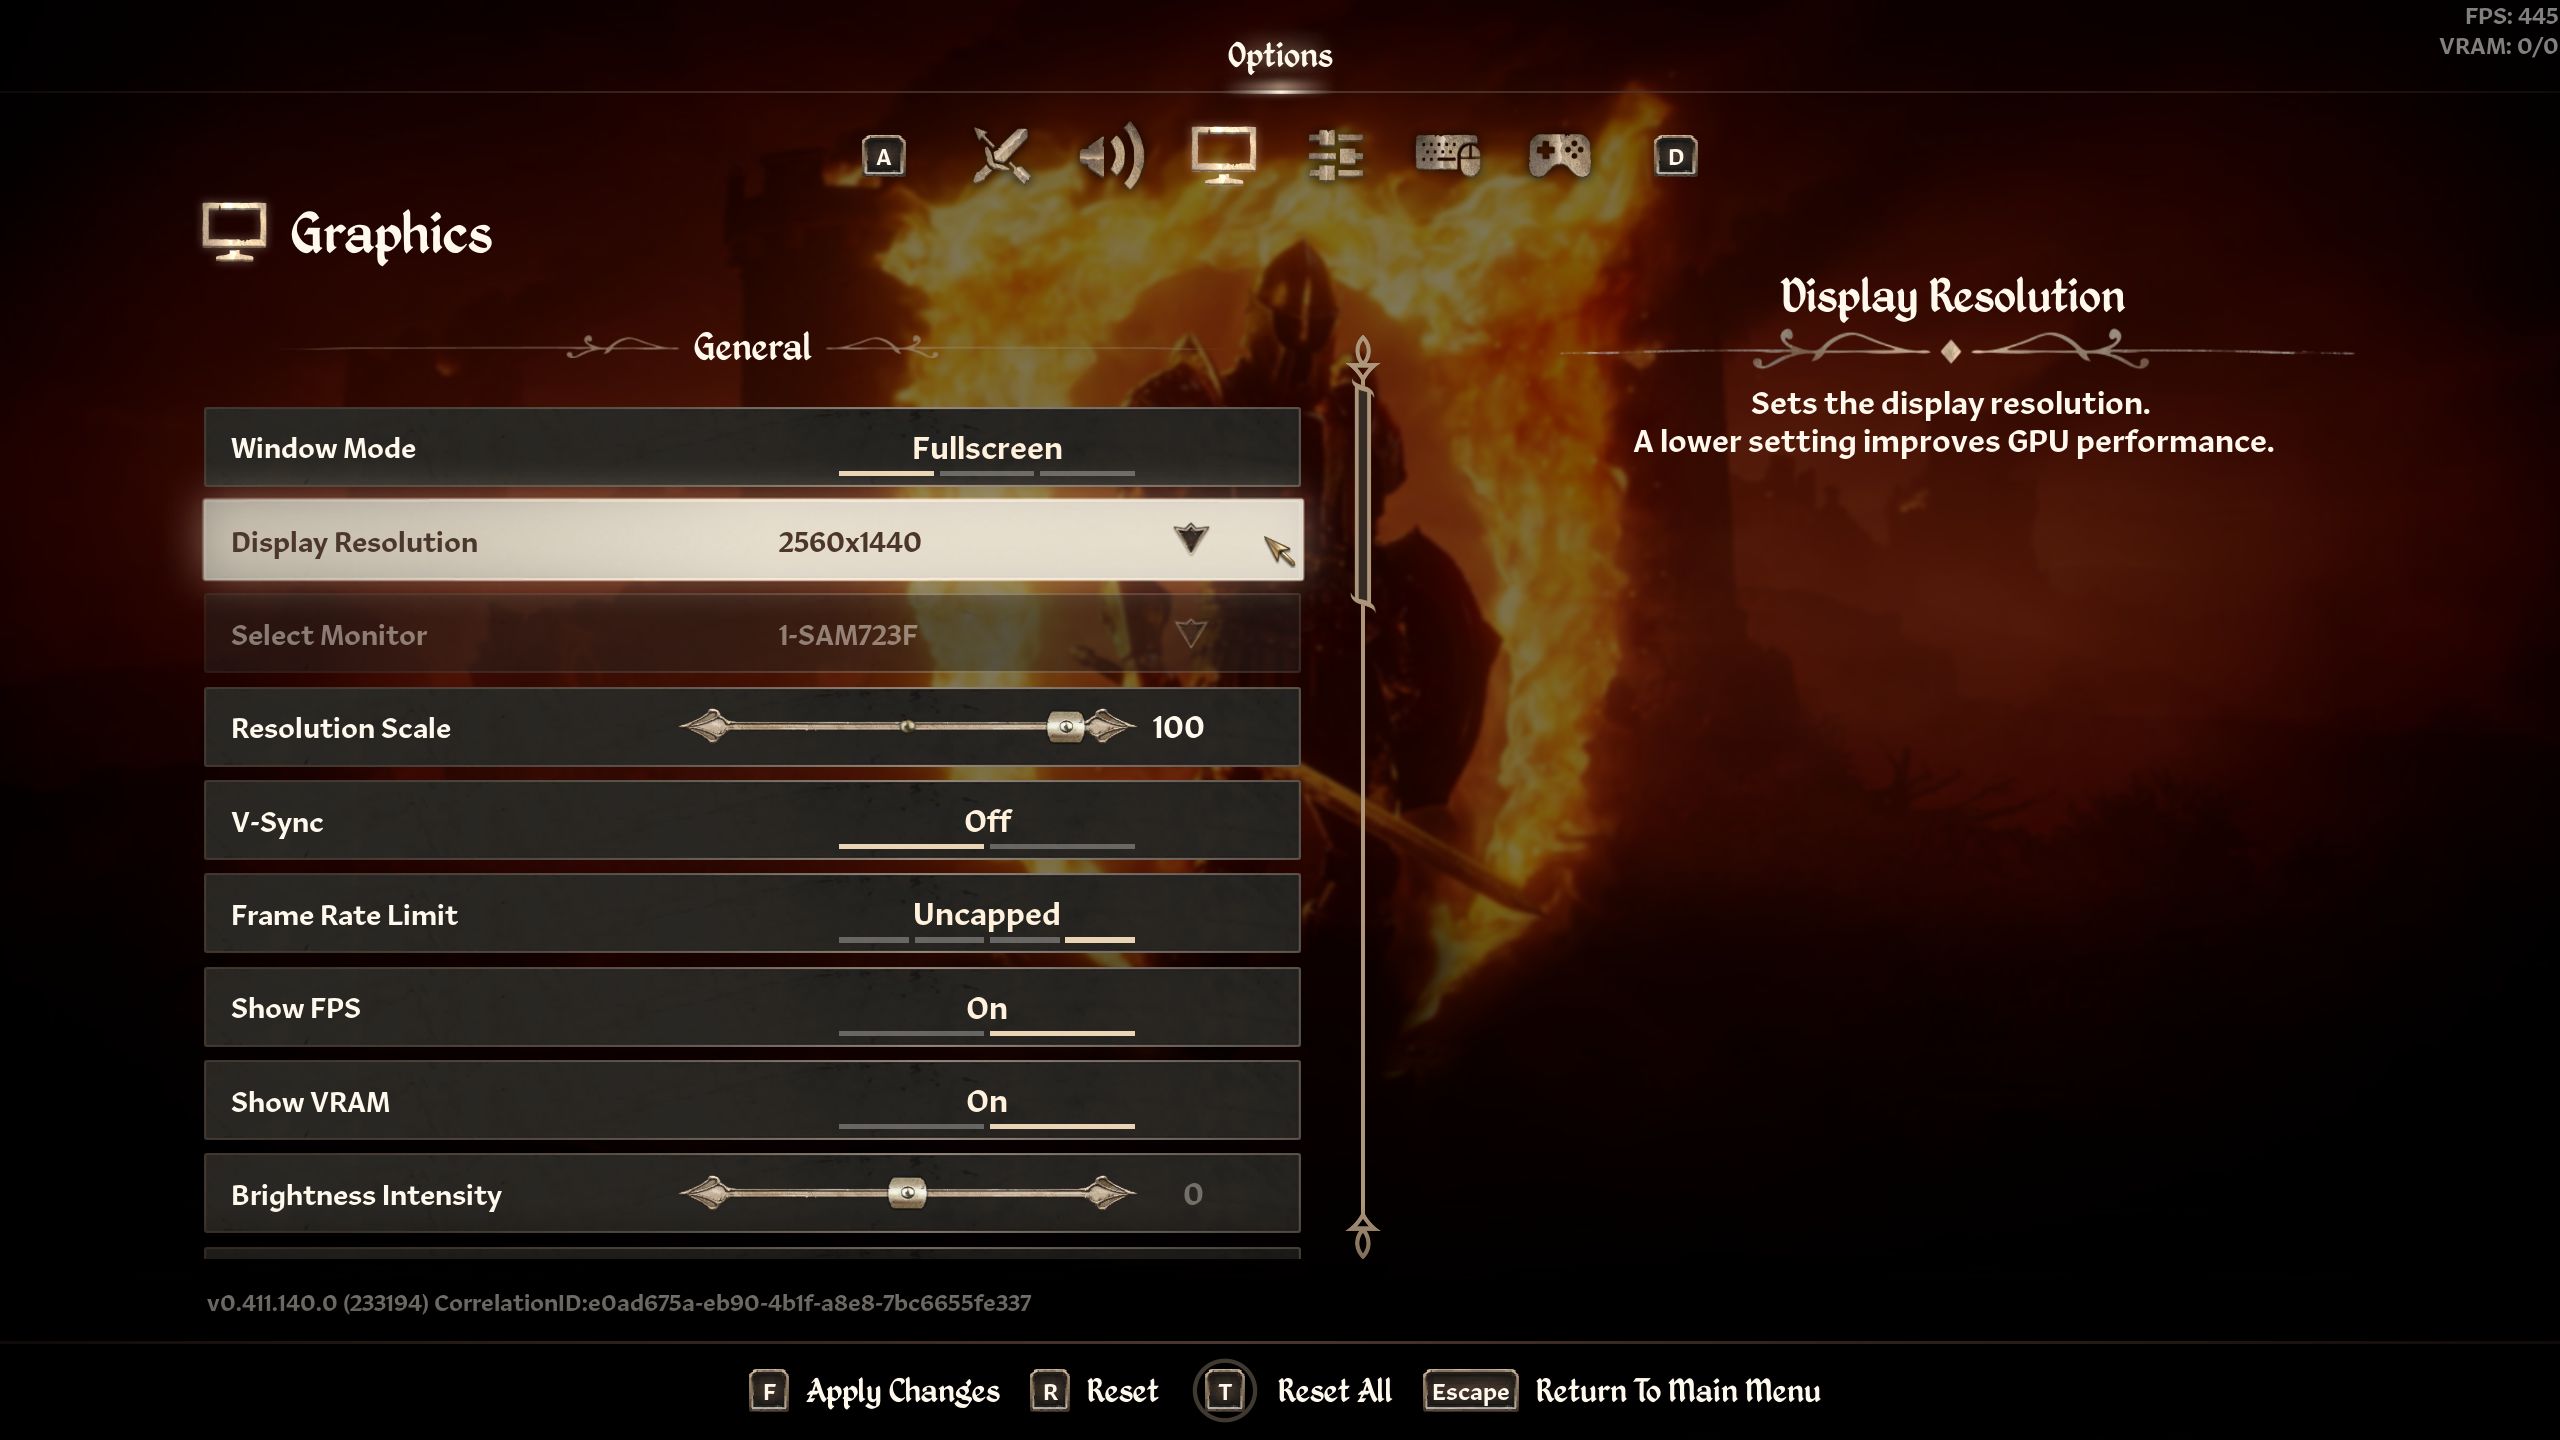The image size is (2560, 1440).
Task: Toggle the V-Sync Off setting
Action: pos(986,822)
